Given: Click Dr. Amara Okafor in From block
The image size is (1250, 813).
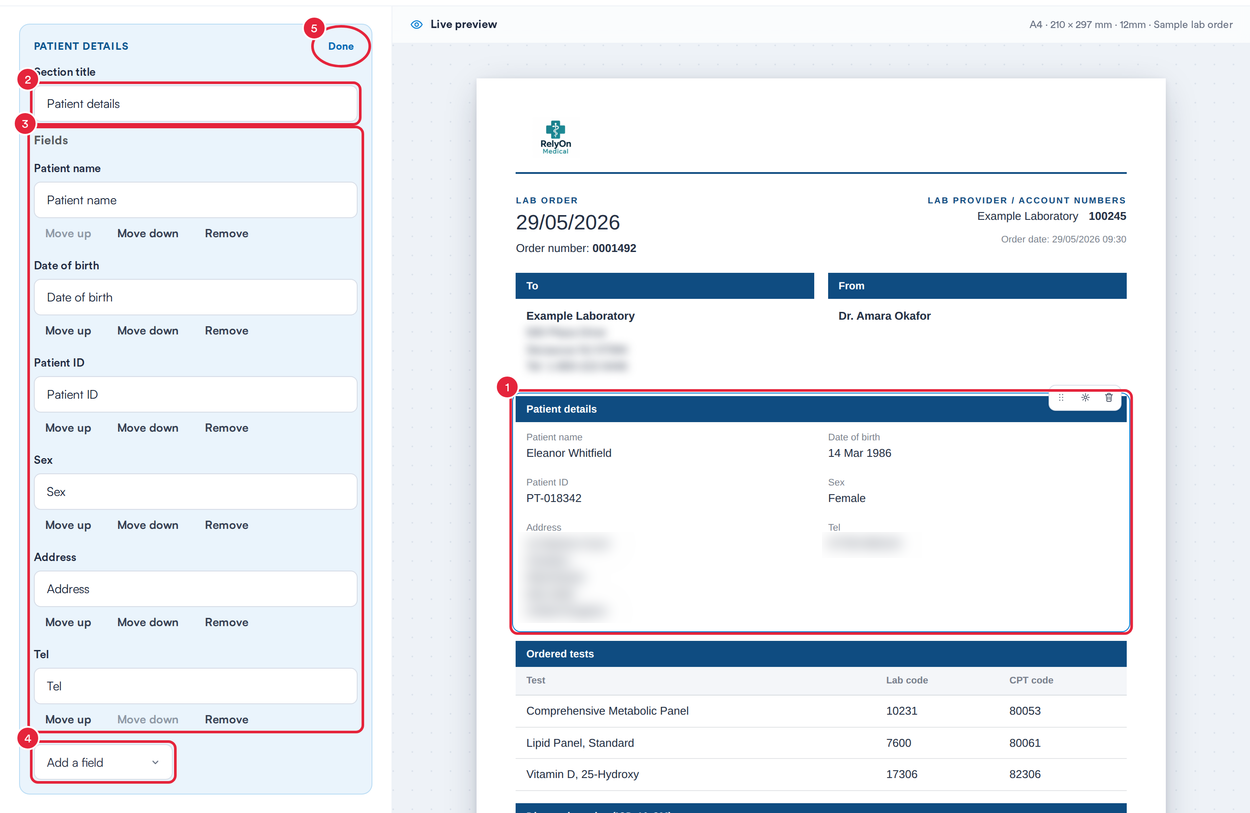Looking at the screenshot, I should point(885,316).
